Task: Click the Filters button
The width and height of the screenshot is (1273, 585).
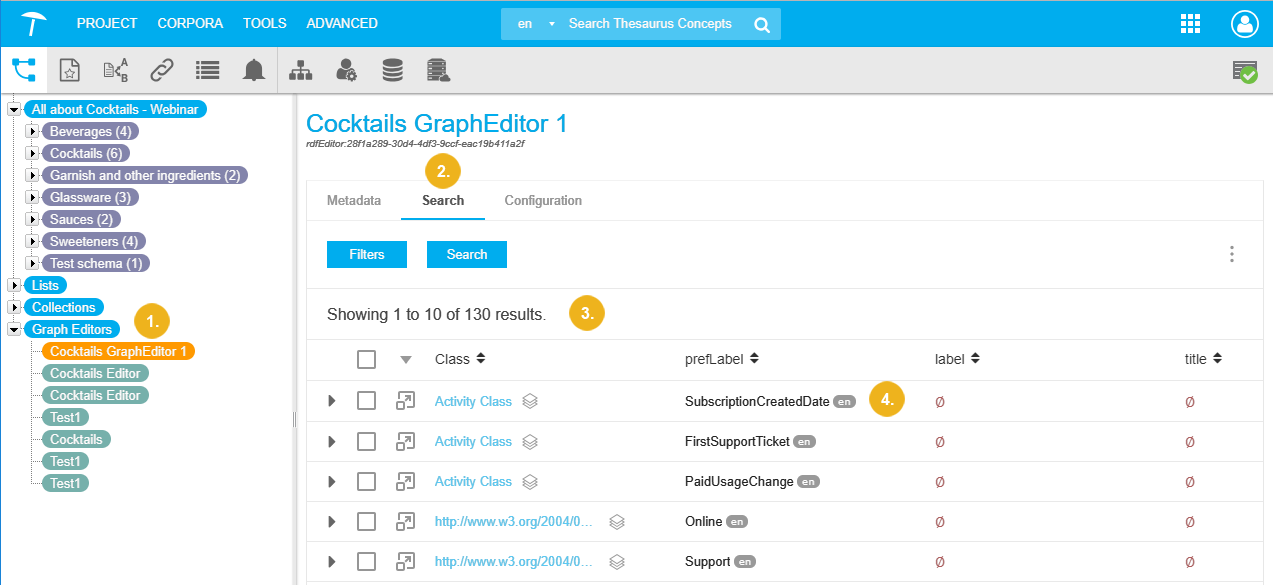Action: (367, 254)
